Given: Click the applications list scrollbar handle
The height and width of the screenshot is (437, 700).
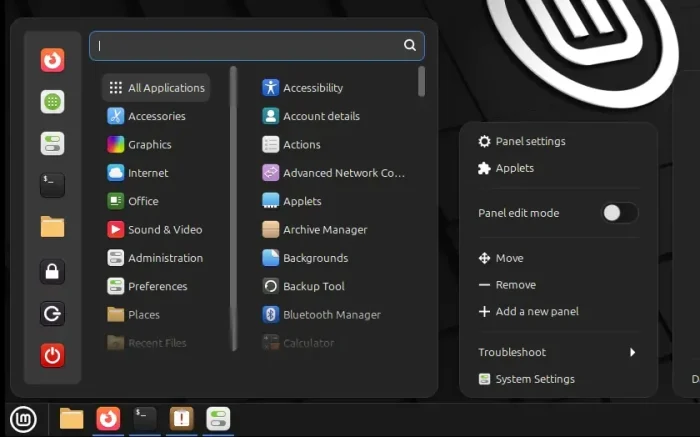Looking at the screenshot, I should (421, 81).
